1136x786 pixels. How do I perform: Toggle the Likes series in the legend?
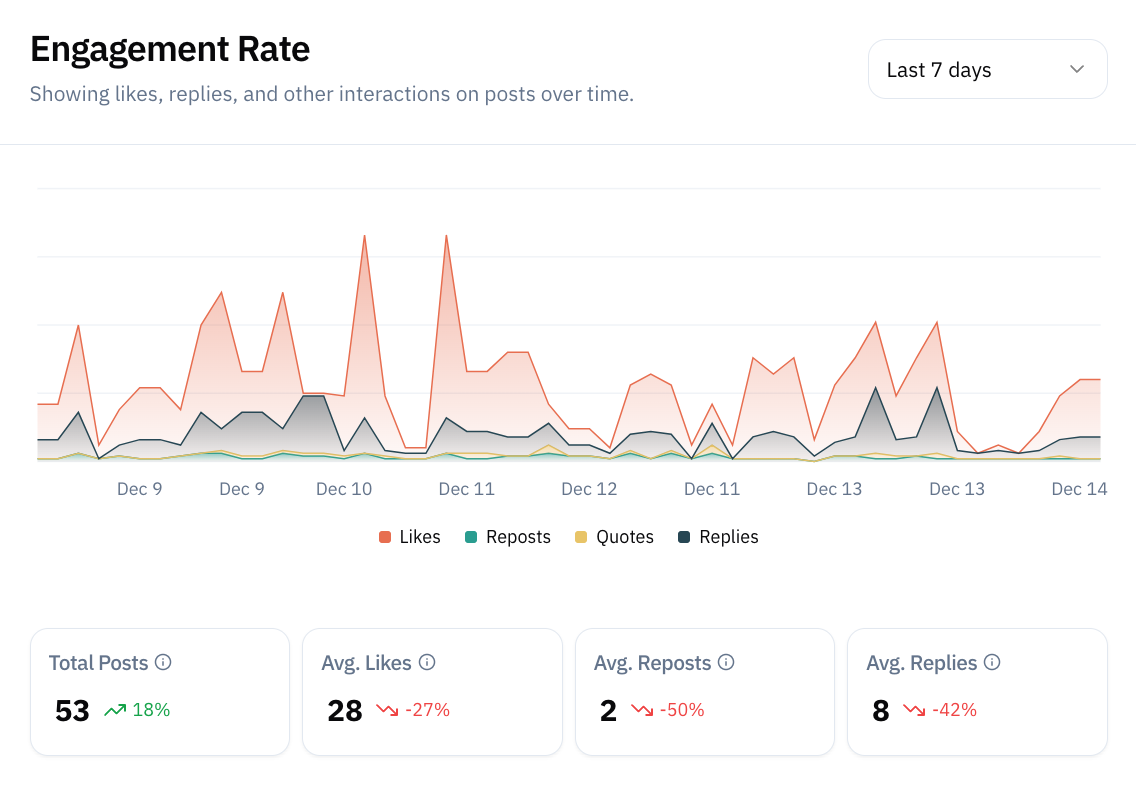(408, 537)
